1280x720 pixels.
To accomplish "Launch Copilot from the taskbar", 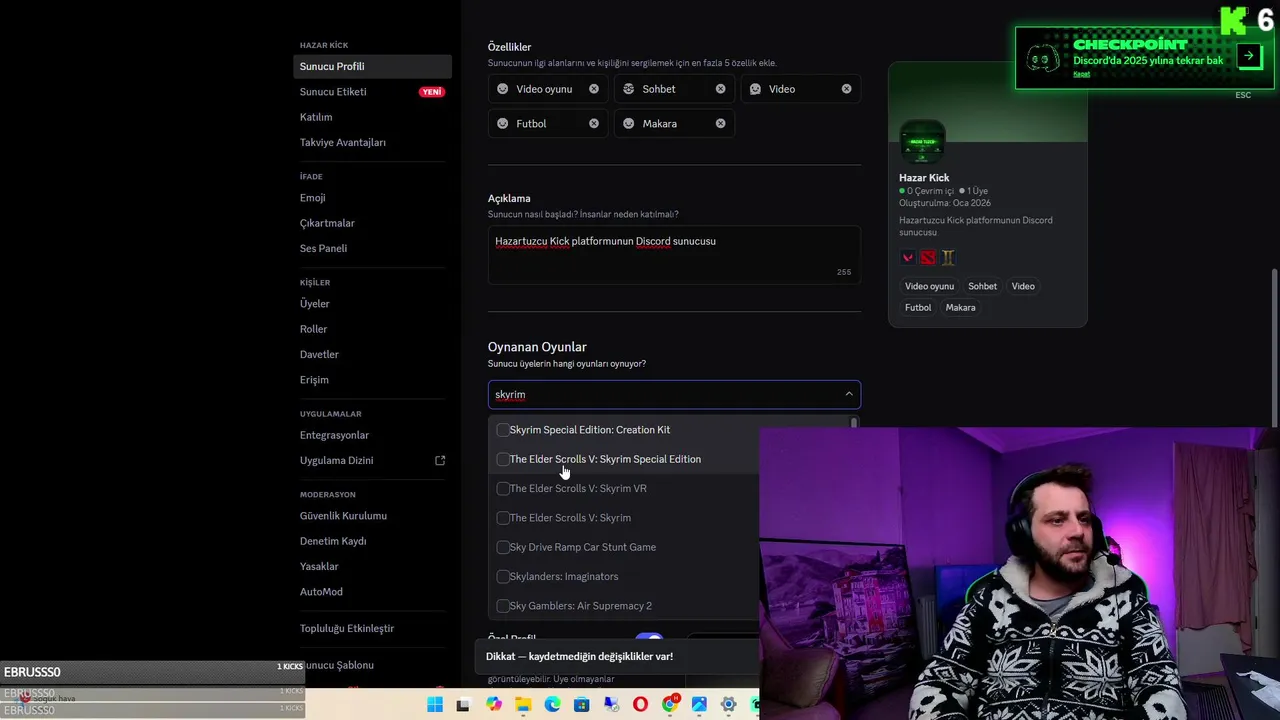I will 494,705.
